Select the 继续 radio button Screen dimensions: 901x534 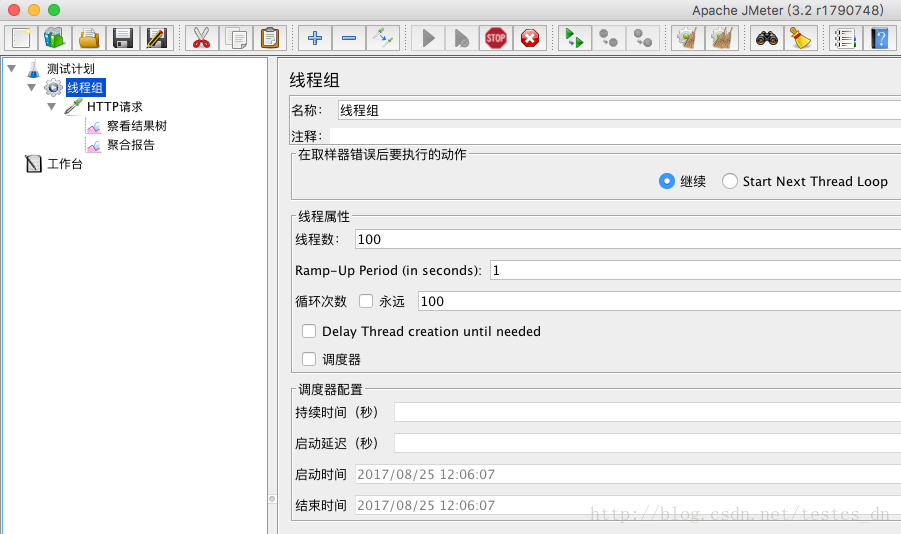pyautogui.click(x=667, y=181)
